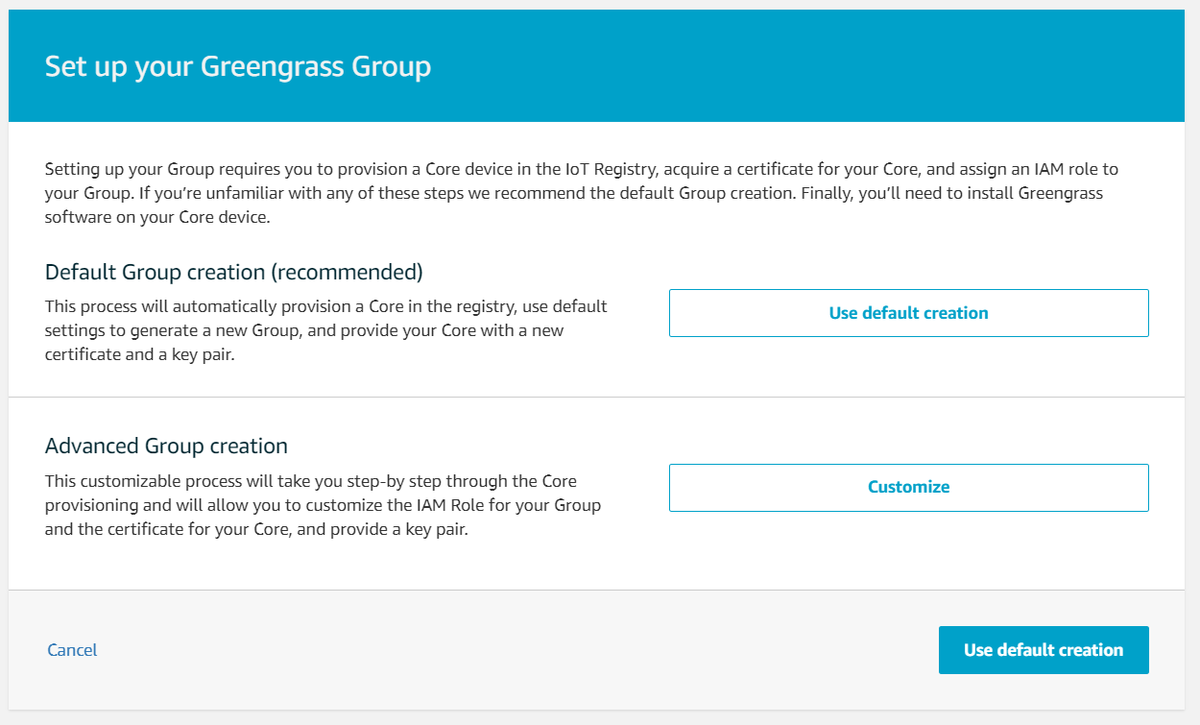Click the Cancel link

click(72, 650)
